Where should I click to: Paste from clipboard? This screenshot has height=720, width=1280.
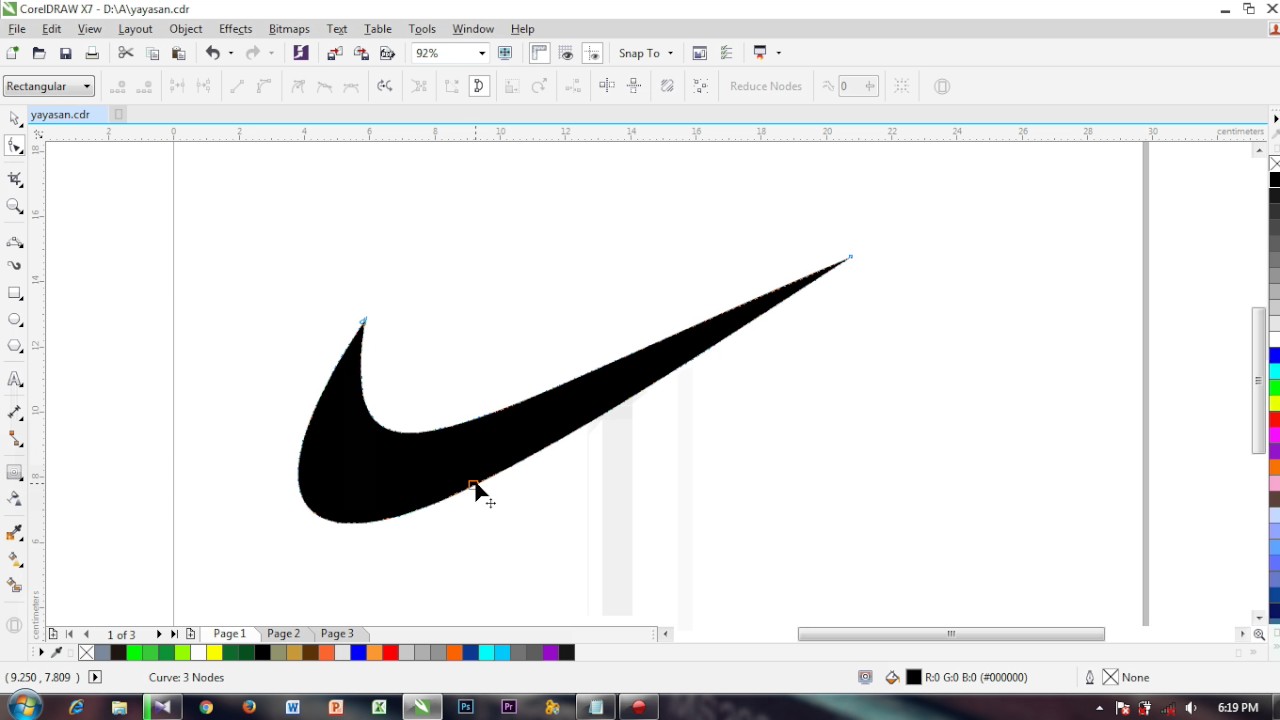pos(179,53)
